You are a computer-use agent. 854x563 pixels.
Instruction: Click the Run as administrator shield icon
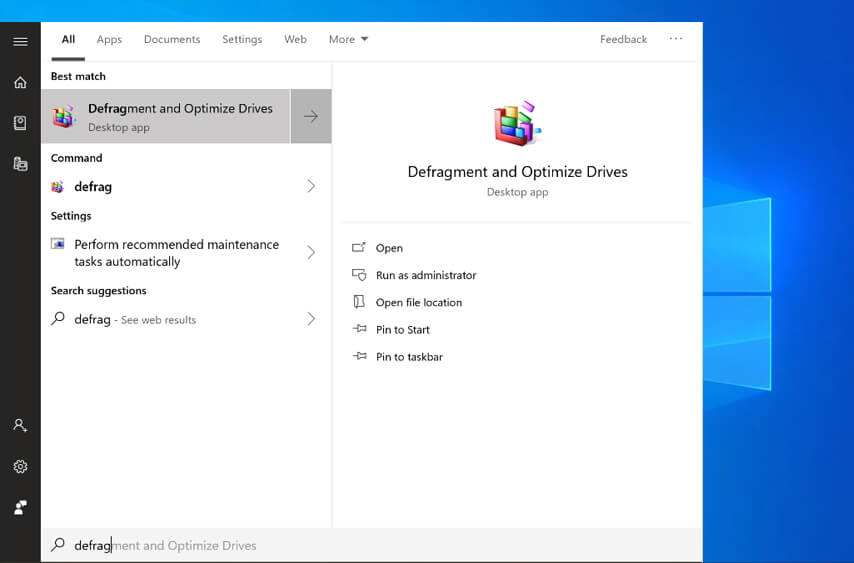[358, 275]
